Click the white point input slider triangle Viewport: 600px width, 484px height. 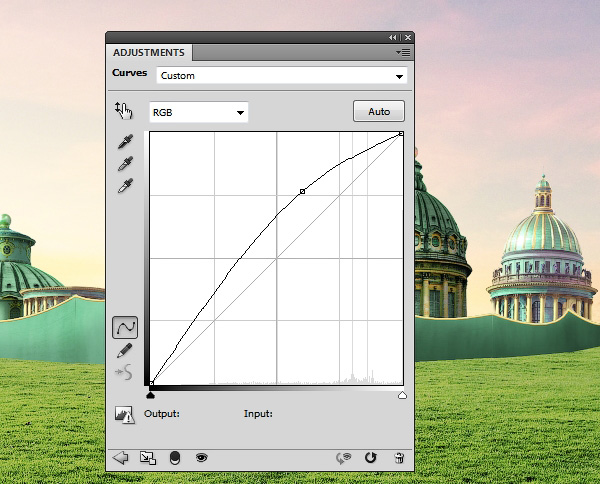click(402, 395)
